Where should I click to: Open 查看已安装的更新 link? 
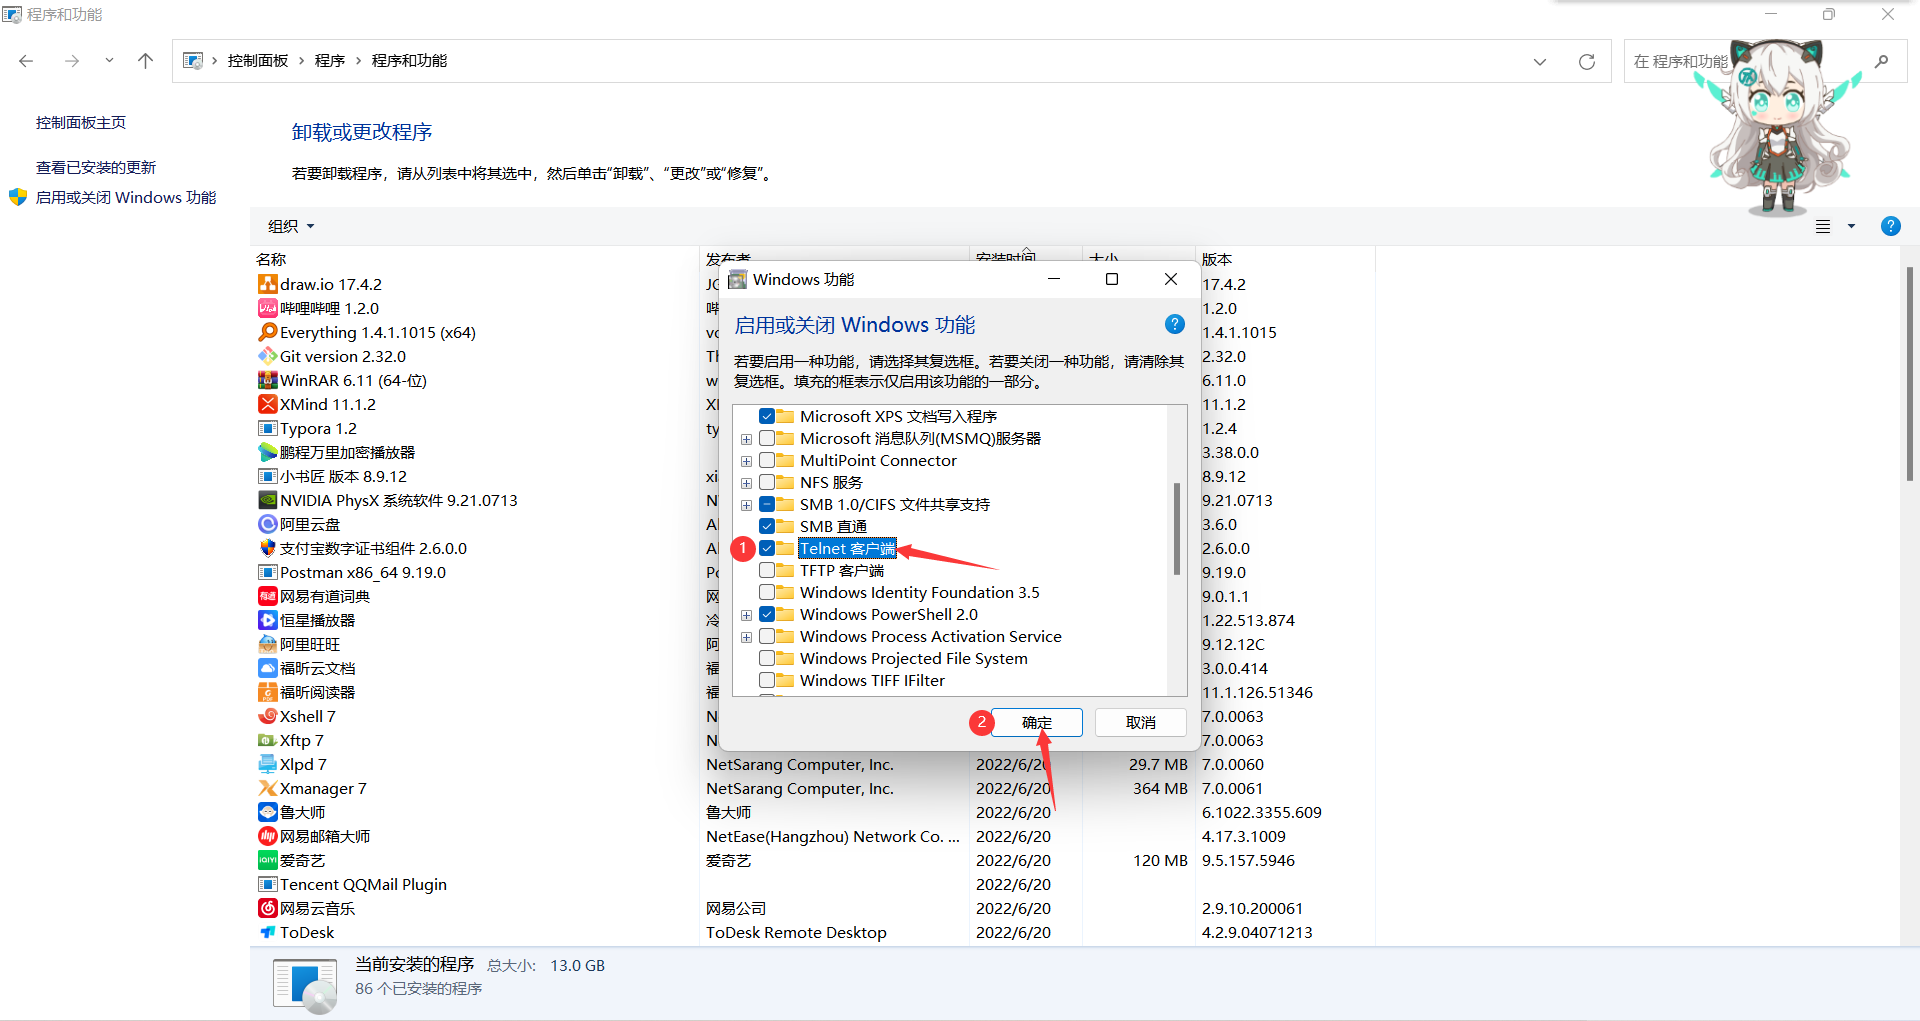96,167
